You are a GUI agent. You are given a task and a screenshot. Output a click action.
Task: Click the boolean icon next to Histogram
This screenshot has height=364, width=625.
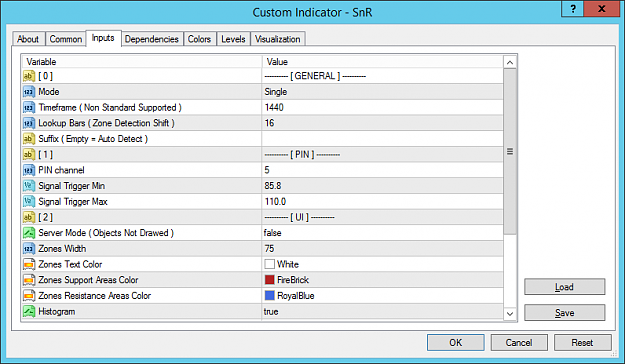coord(29,312)
